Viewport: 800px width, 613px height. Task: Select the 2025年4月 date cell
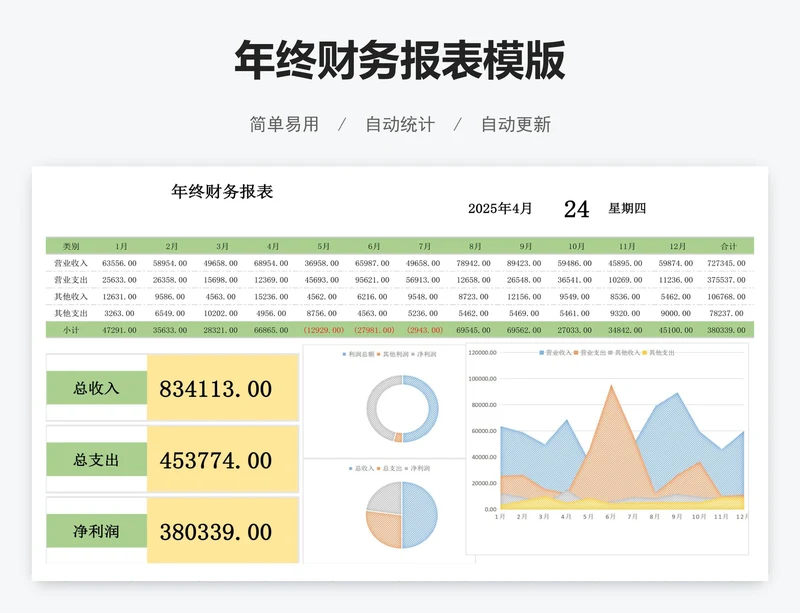click(500, 208)
